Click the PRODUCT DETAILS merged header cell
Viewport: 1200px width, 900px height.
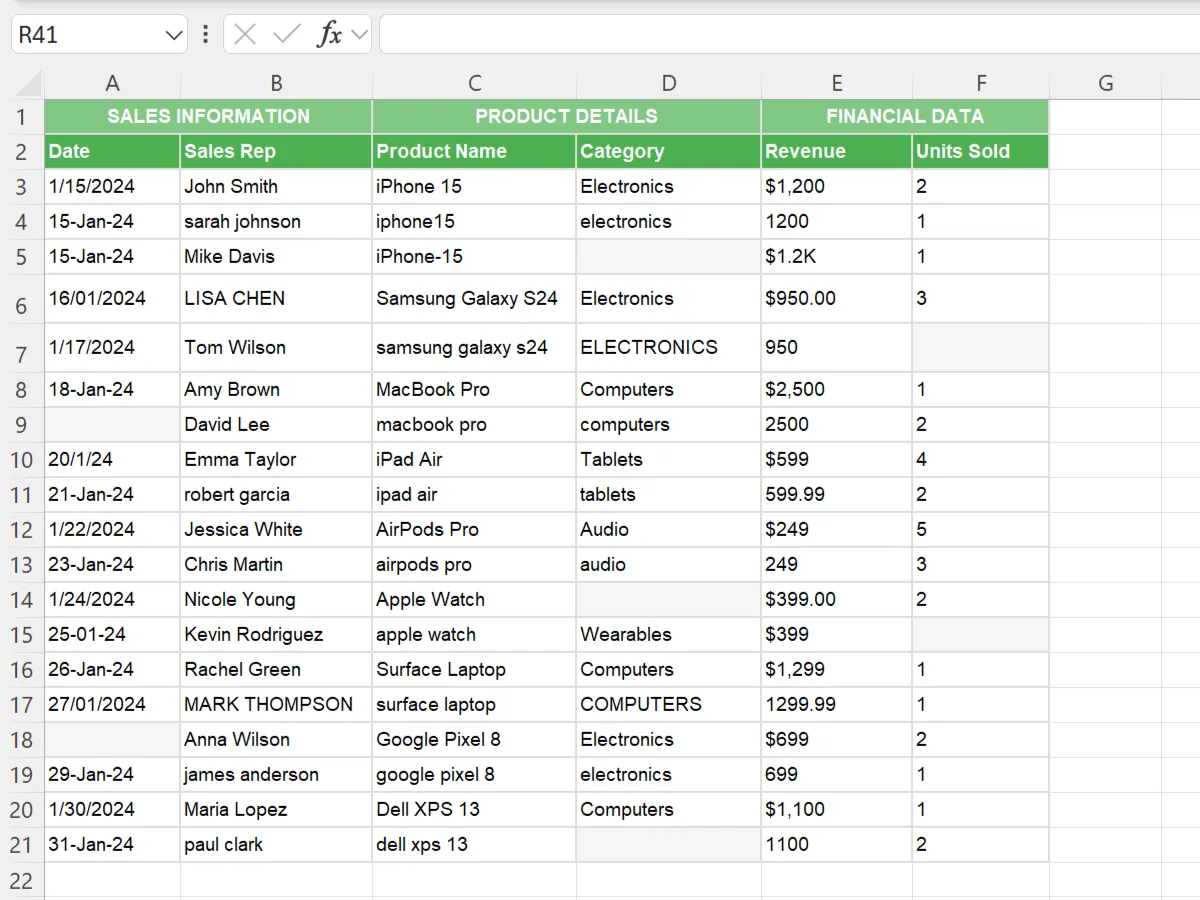coord(565,116)
